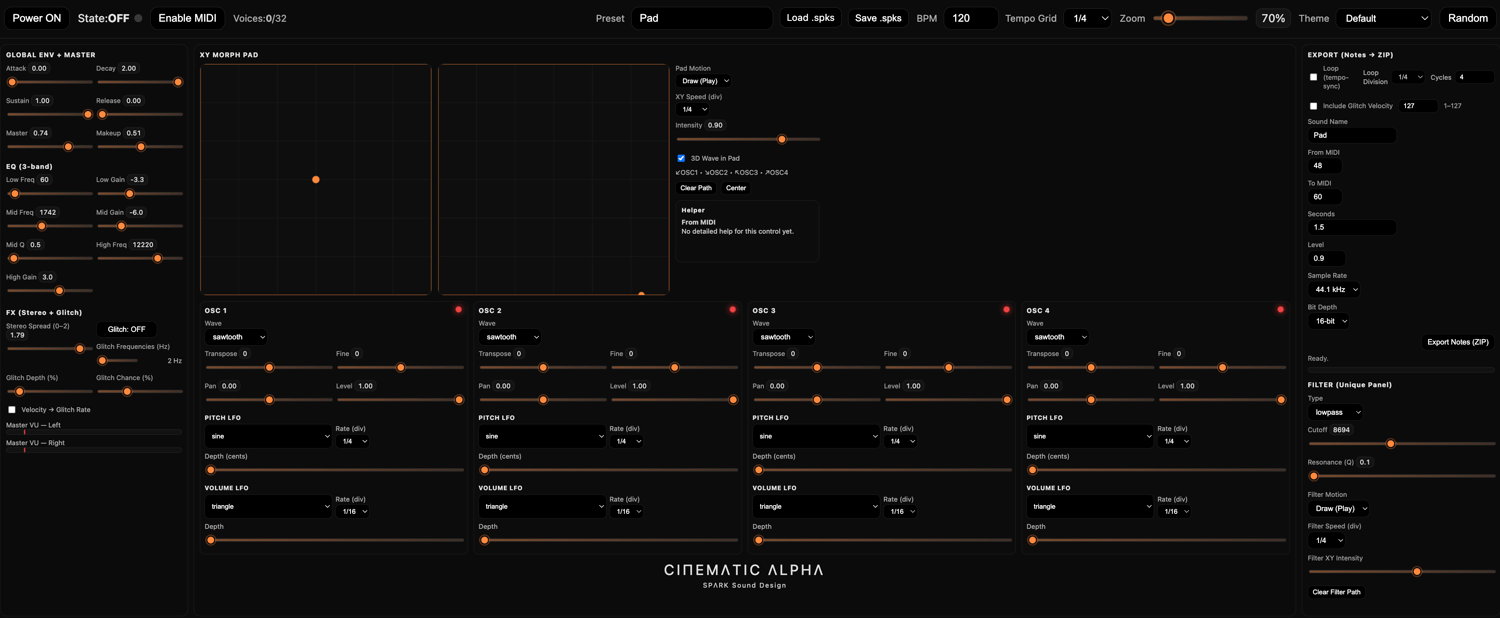Adjust the Zoom slider in the top bar
The width and height of the screenshot is (1500, 618).
coord(1200,18)
